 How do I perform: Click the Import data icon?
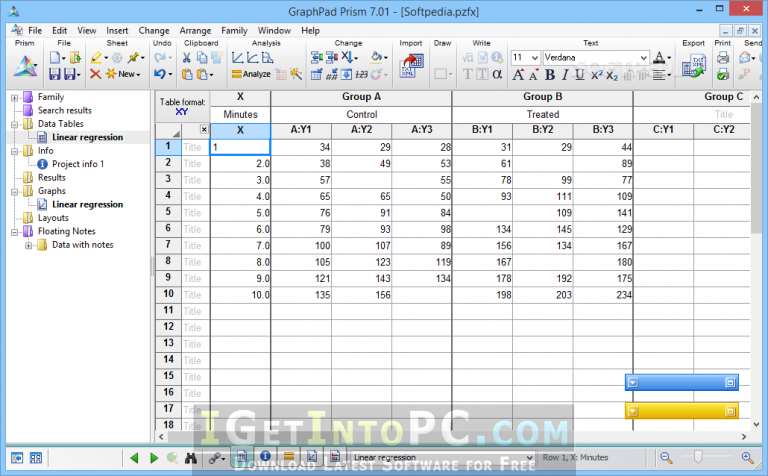coord(412,66)
